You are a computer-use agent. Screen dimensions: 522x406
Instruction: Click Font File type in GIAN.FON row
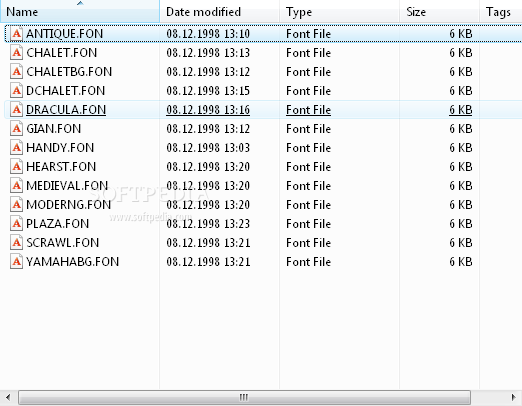click(308, 129)
